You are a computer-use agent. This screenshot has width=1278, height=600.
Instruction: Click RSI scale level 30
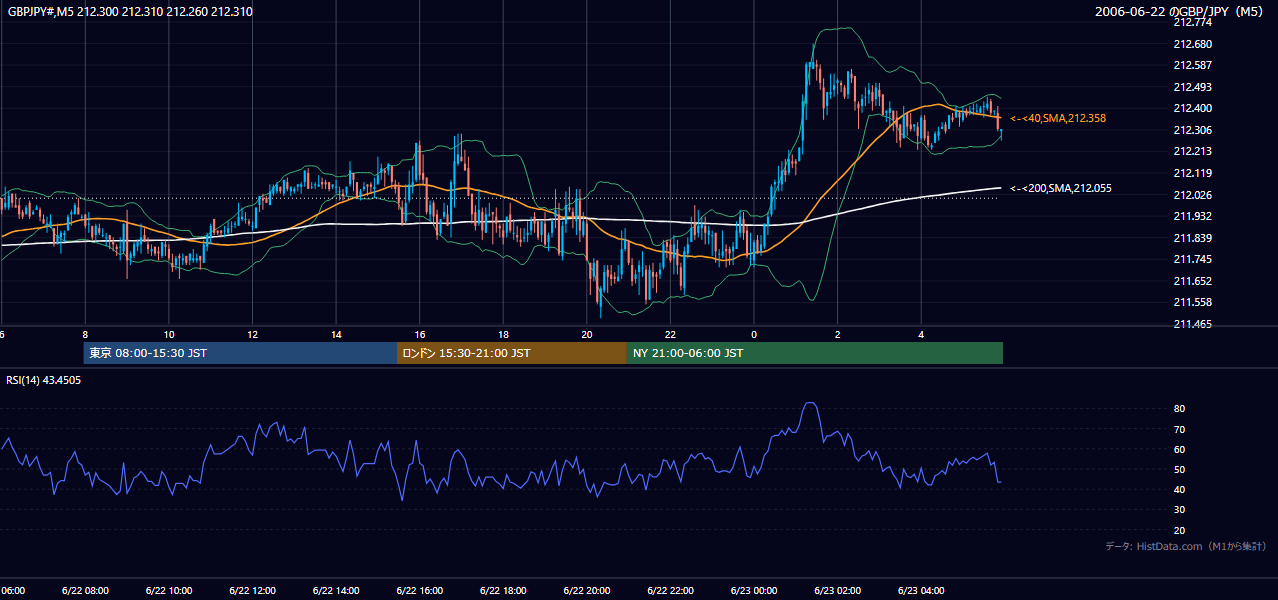pos(1179,510)
